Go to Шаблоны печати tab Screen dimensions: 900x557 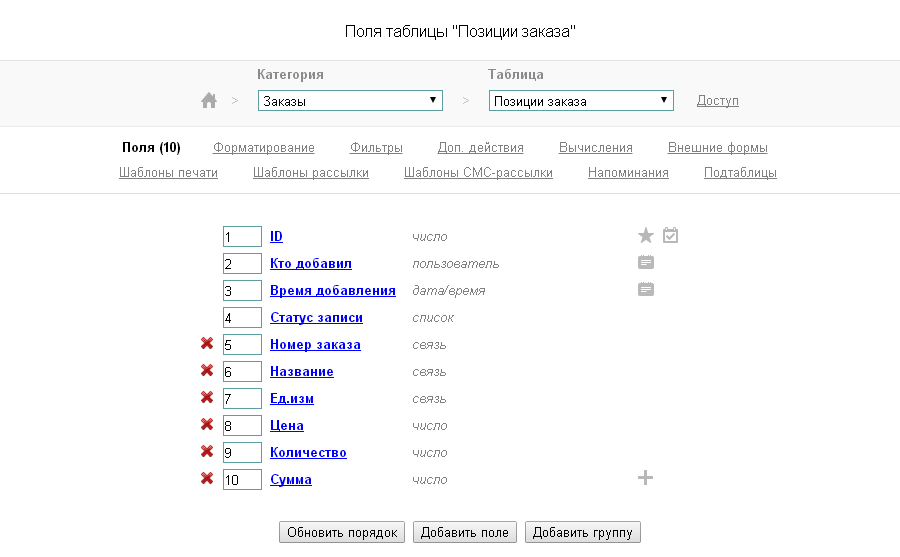pyautogui.click(x=168, y=173)
